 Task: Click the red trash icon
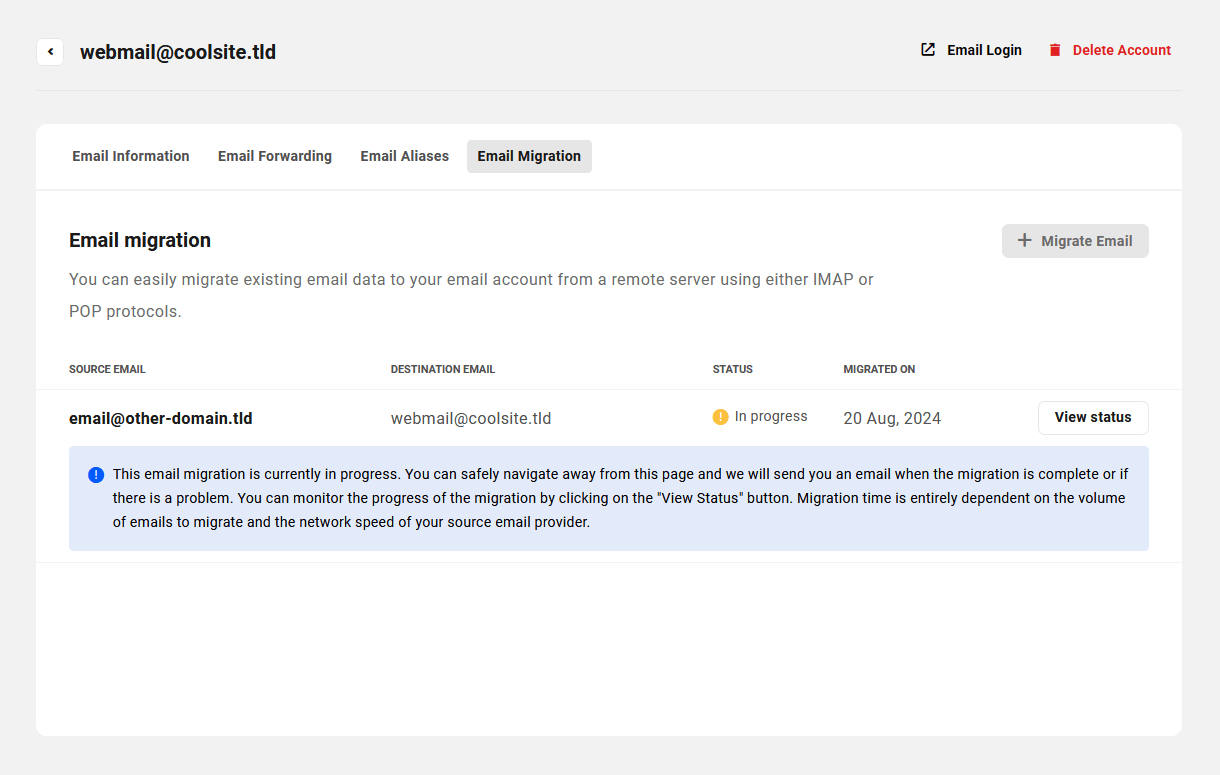[1055, 50]
